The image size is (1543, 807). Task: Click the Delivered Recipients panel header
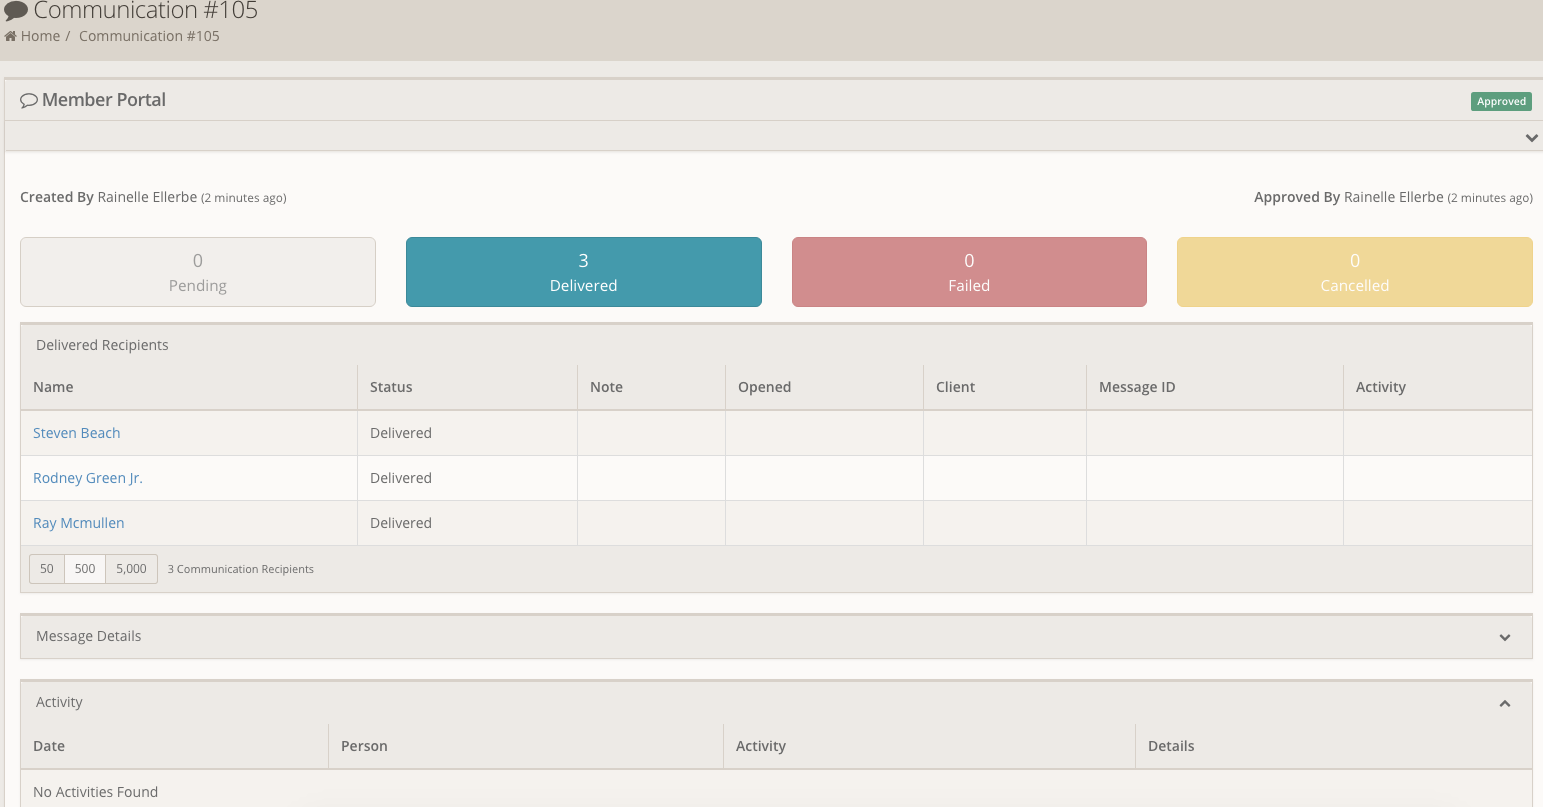click(101, 344)
